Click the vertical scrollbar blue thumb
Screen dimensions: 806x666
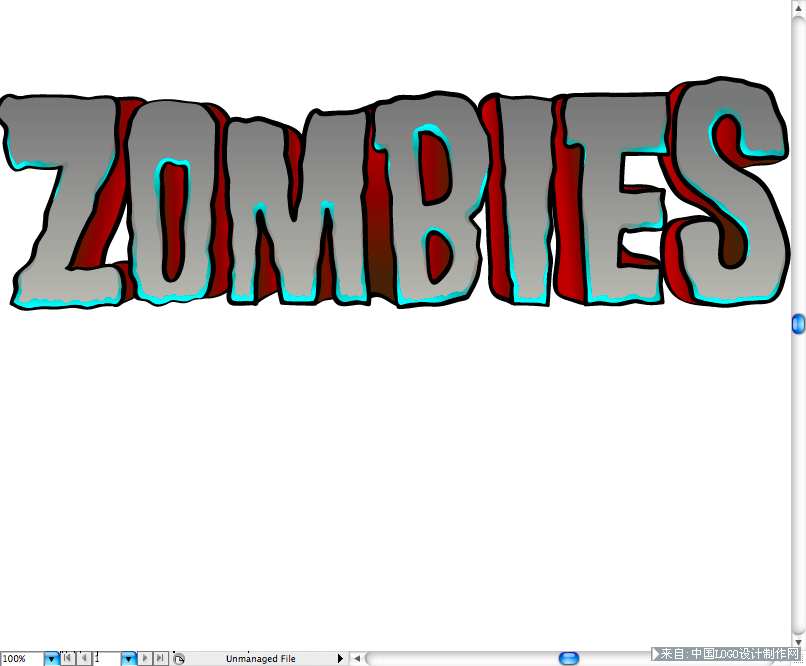pos(798,324)
